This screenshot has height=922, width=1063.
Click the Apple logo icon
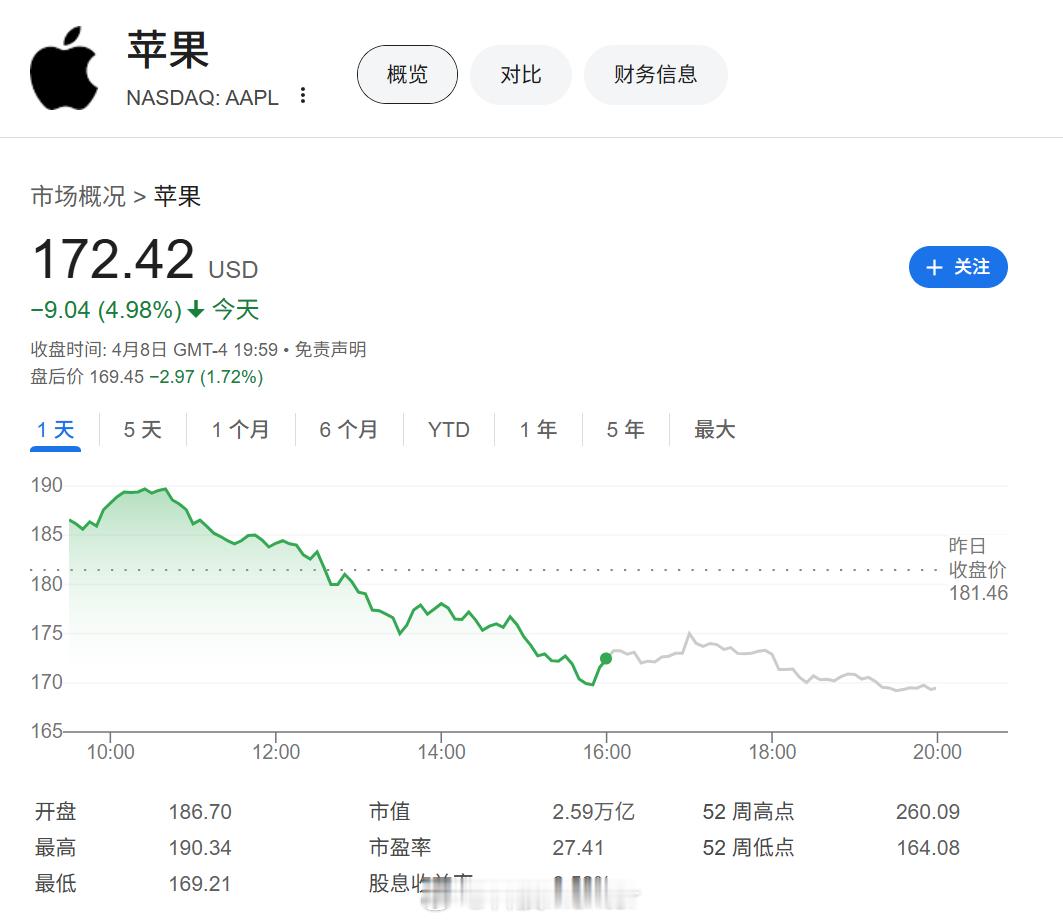(64, 68)
